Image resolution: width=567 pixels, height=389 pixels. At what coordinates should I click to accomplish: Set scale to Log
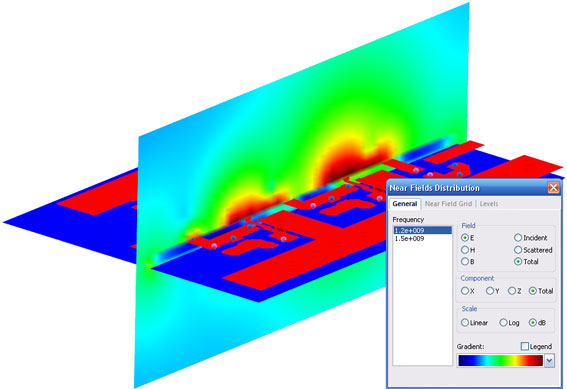509,322
